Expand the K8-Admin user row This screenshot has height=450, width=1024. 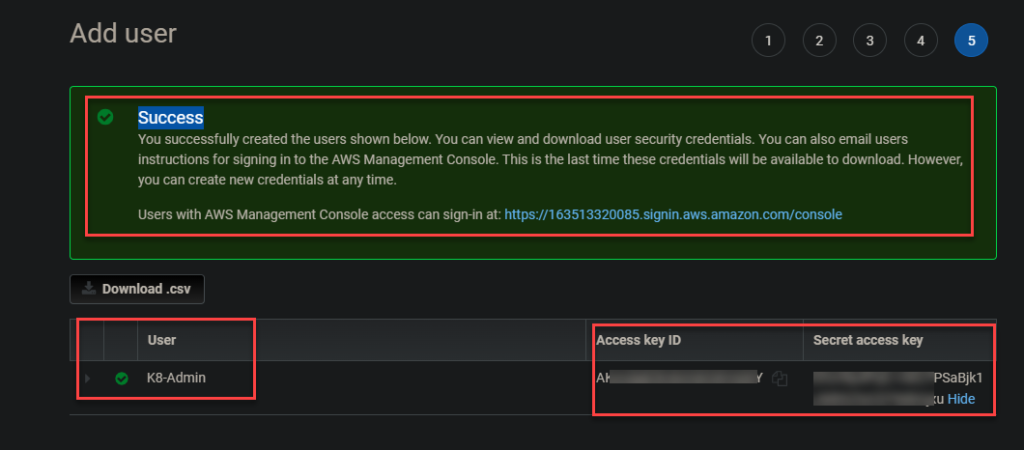point(87,379)
